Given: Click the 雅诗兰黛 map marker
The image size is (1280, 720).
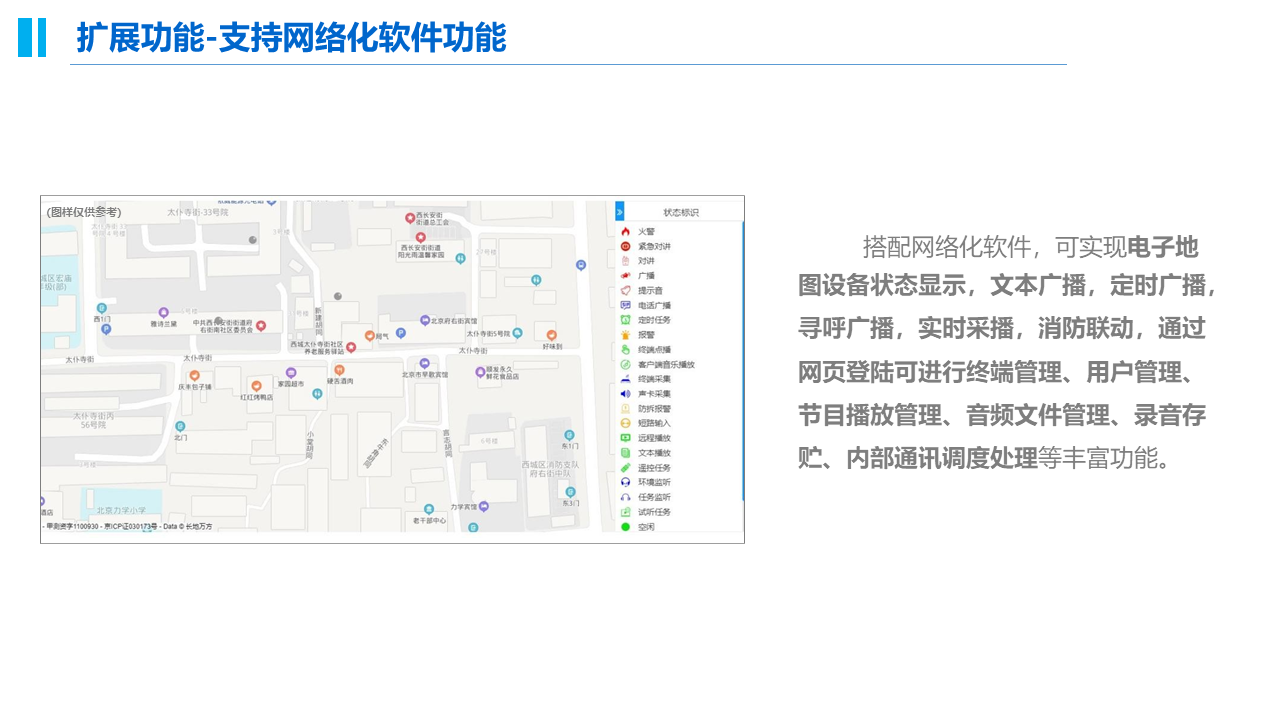Looking at the screenshot, I should pos(164,313).
